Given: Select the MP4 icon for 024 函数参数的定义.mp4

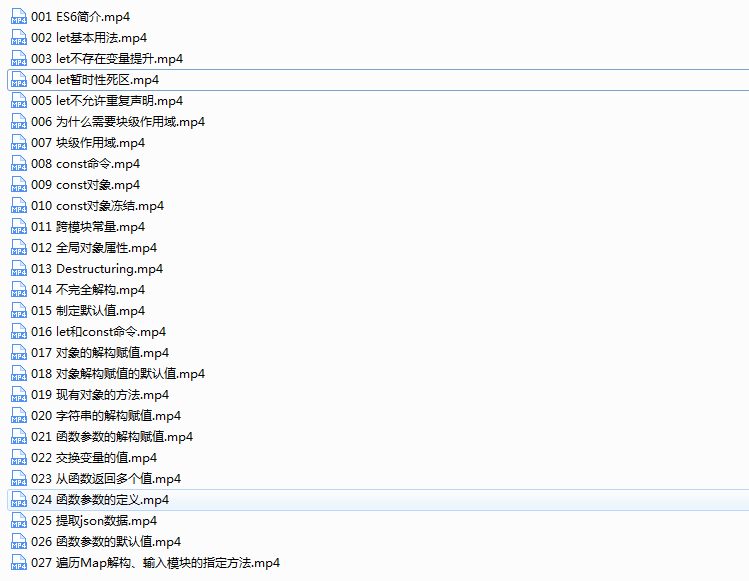Looking at the screenshot, I should (x=18, y=500).
